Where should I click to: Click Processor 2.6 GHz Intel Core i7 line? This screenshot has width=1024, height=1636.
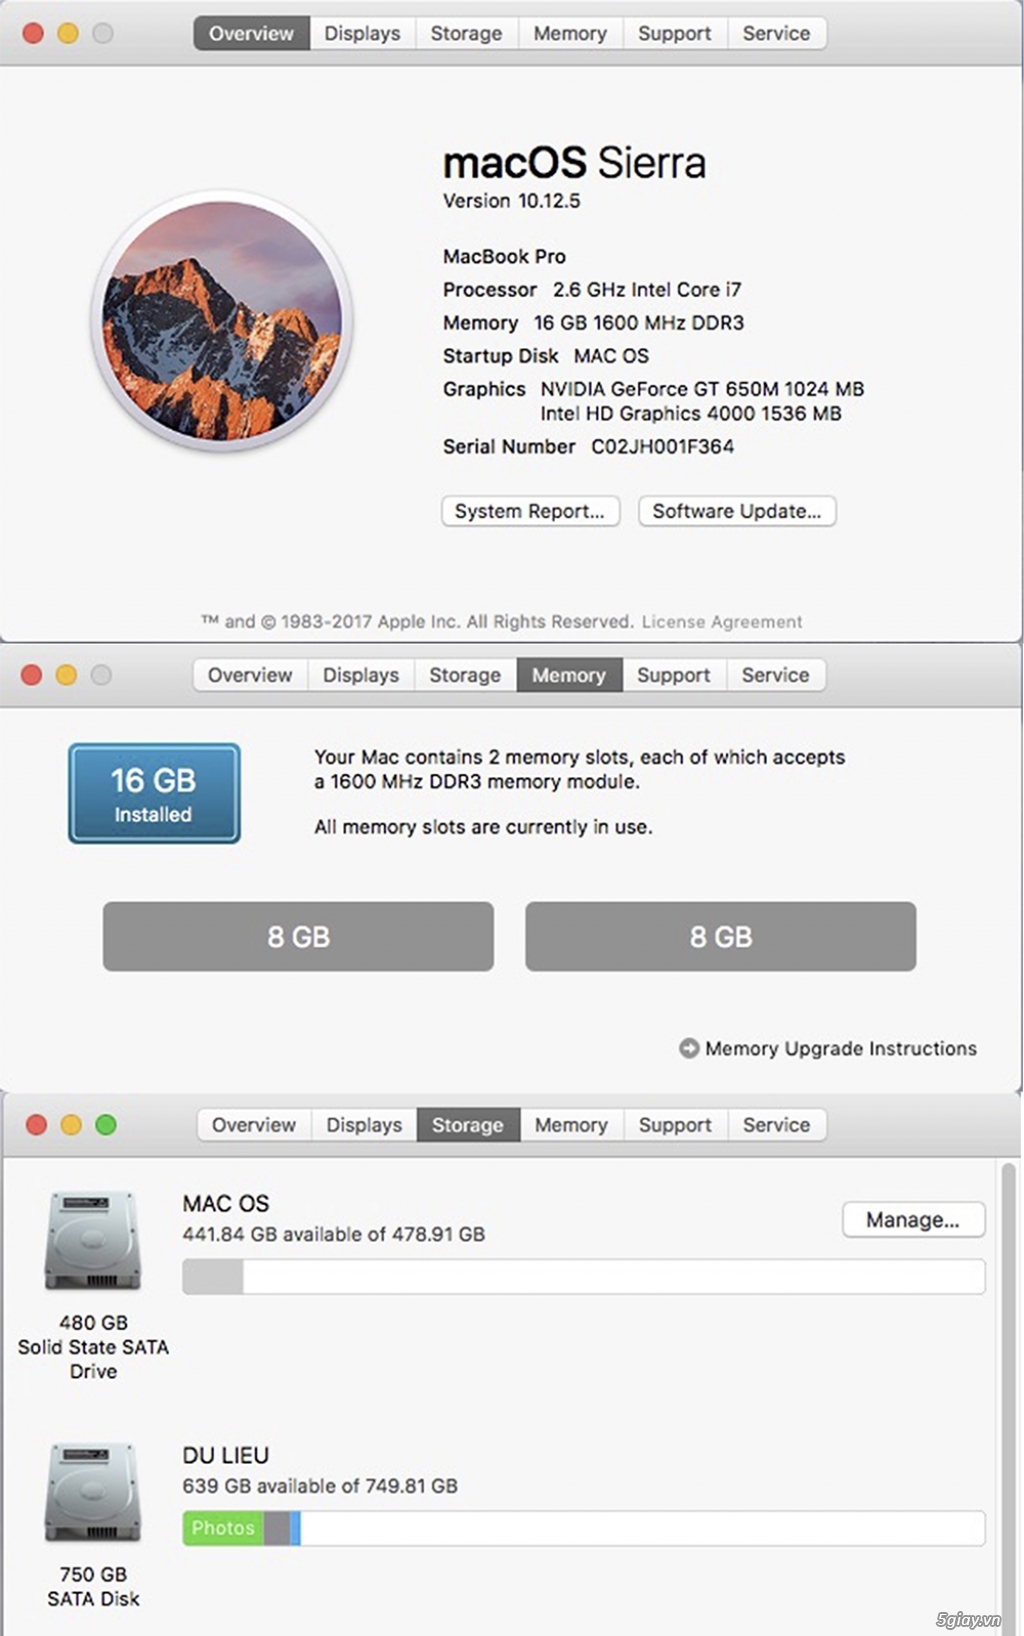(592, 290)
